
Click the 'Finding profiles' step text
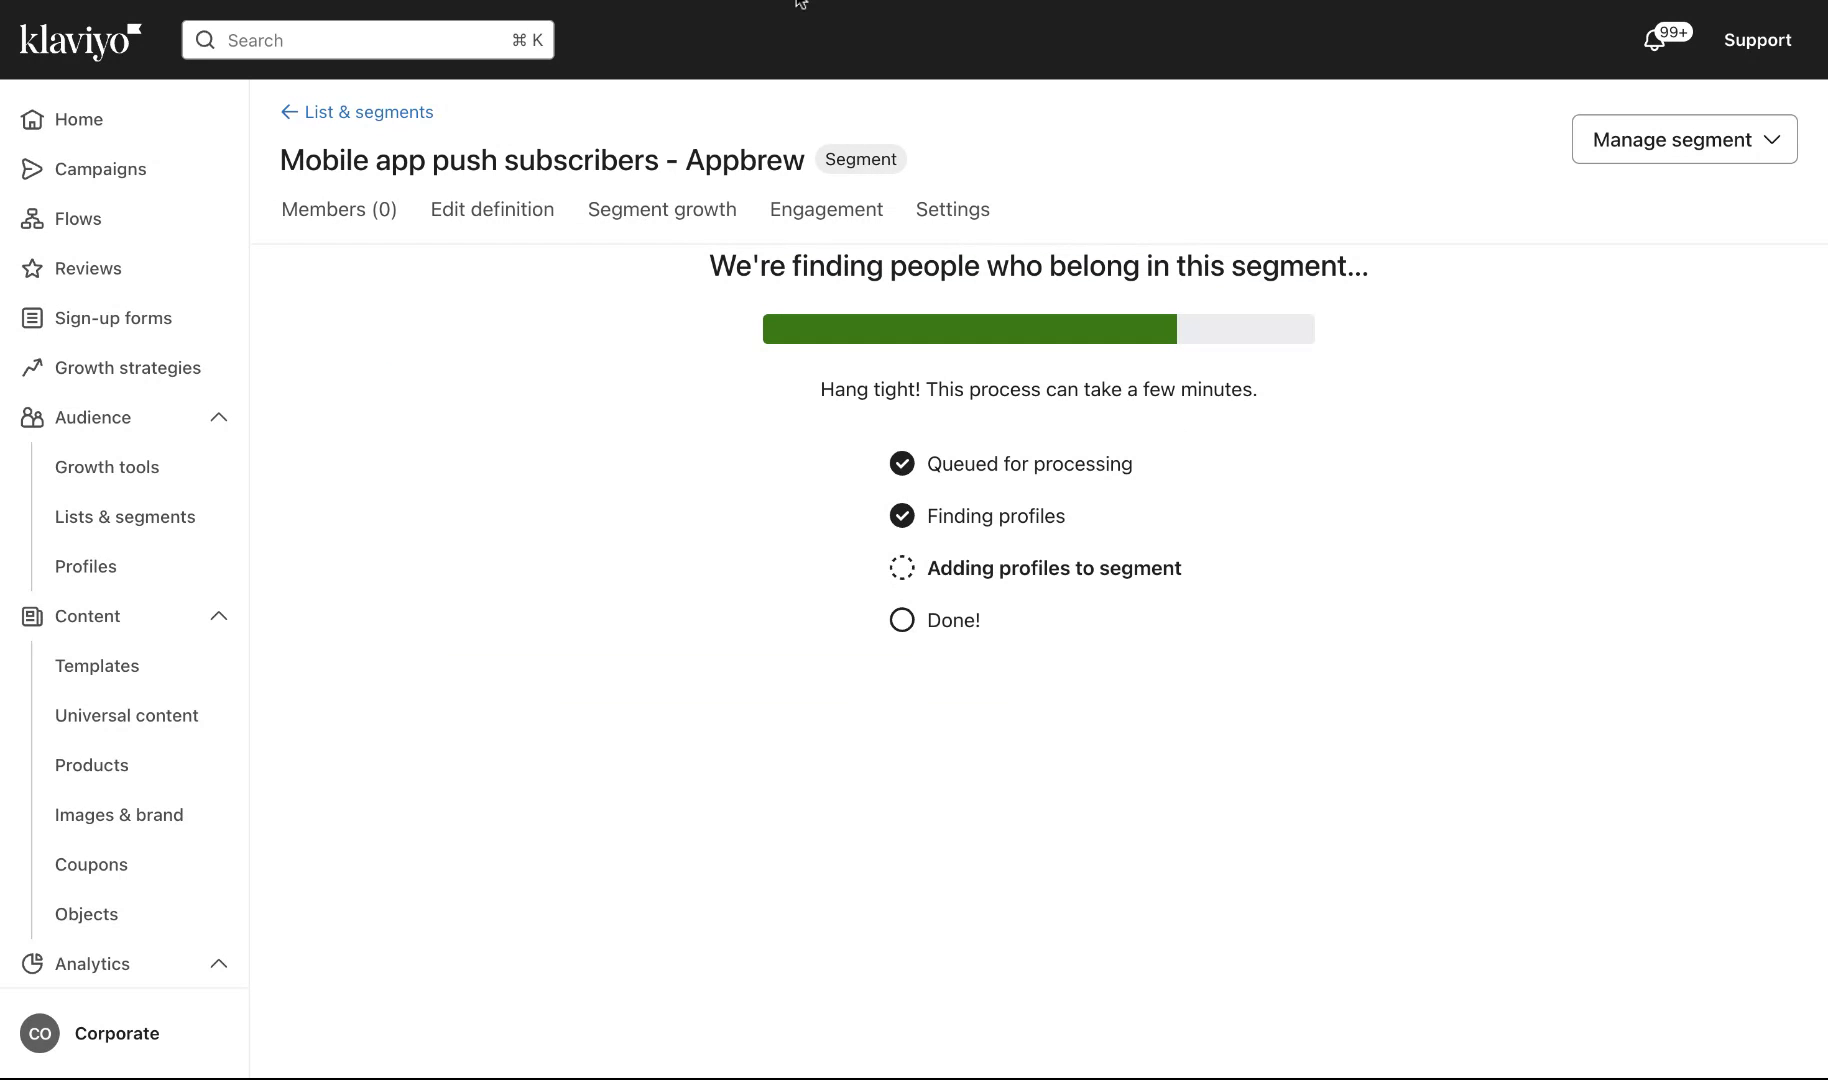(996, 516)
